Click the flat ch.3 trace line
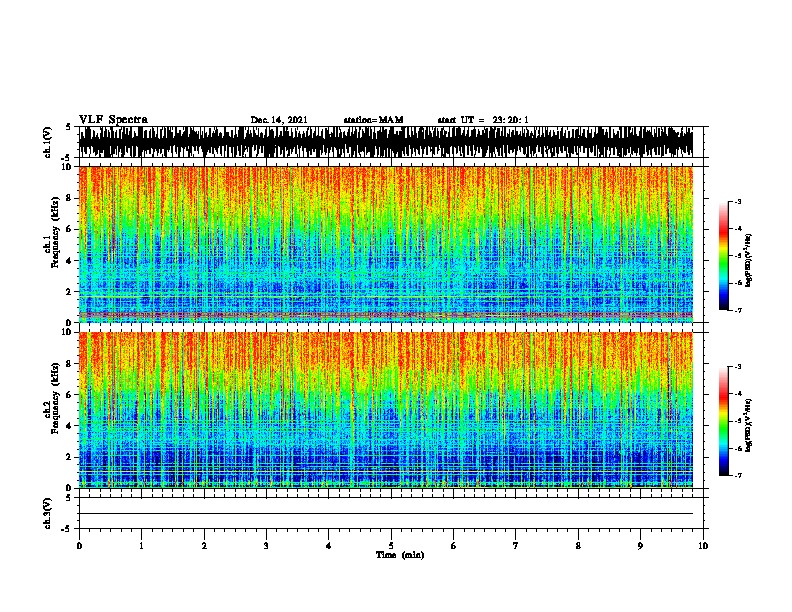The image size is (792, 612). coord(385,514)
